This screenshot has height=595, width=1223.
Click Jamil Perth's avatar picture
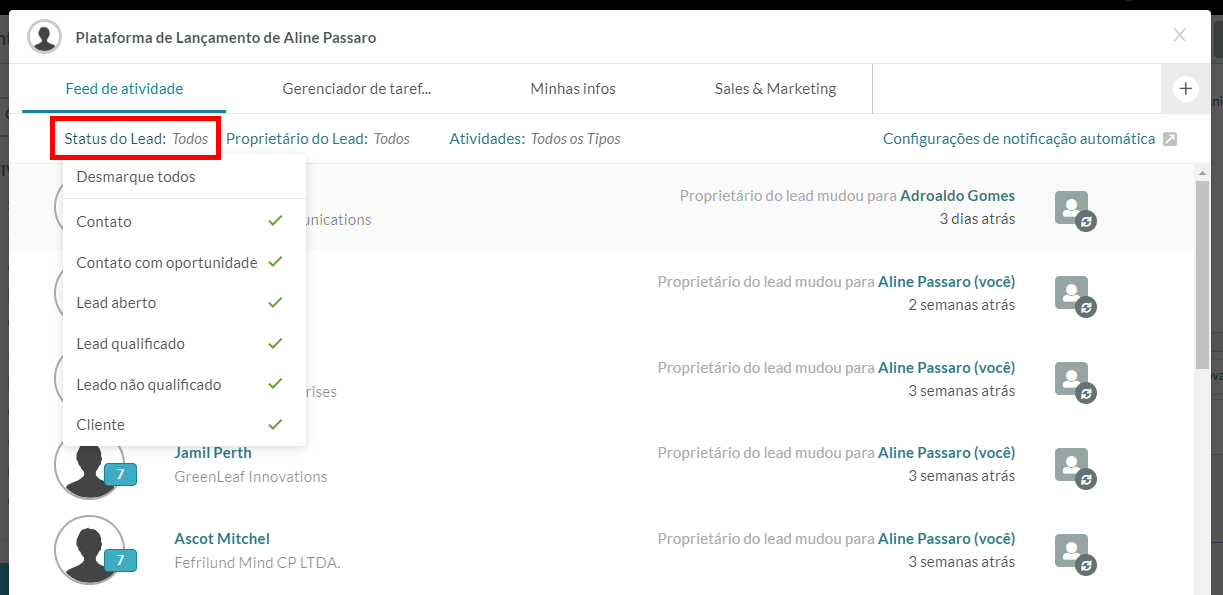pyautogui.click(x=89, y=464)
